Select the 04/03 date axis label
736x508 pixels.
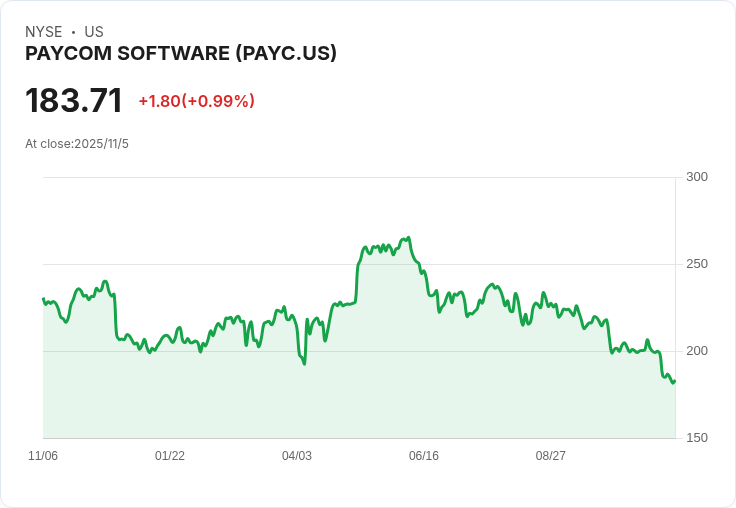tap(297, 456)
